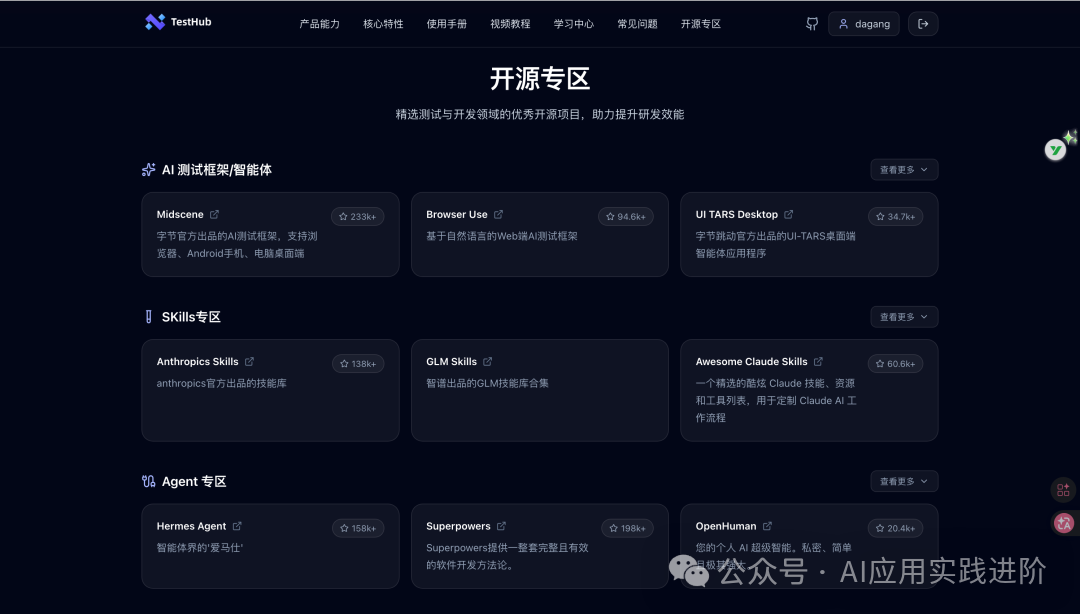
Task: Click the SKills专区 section icon
Action: [x=148, y=317]
